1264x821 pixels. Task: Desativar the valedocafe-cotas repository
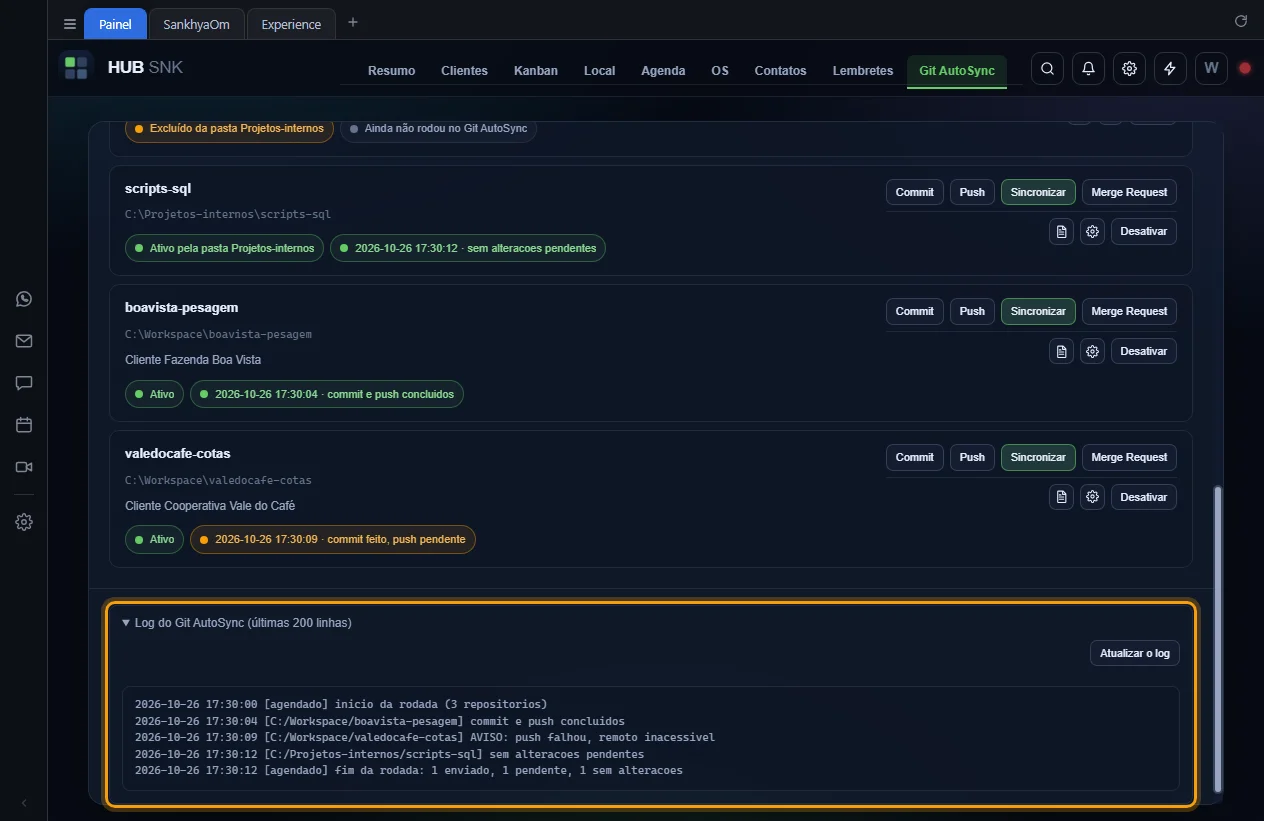(x=1144, y=497)
